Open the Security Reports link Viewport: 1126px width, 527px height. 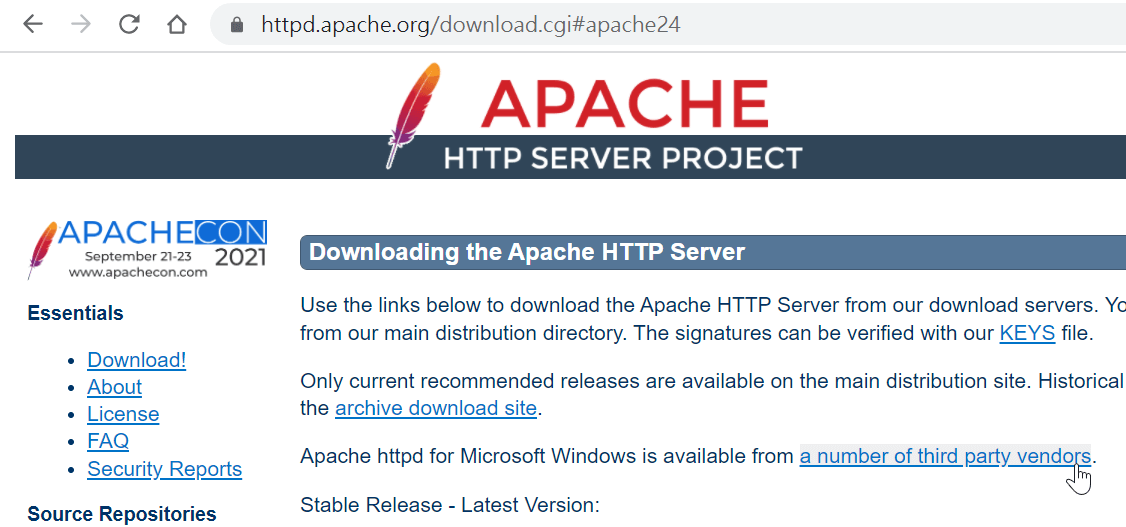pyautogui.click(x=164, y=469)
